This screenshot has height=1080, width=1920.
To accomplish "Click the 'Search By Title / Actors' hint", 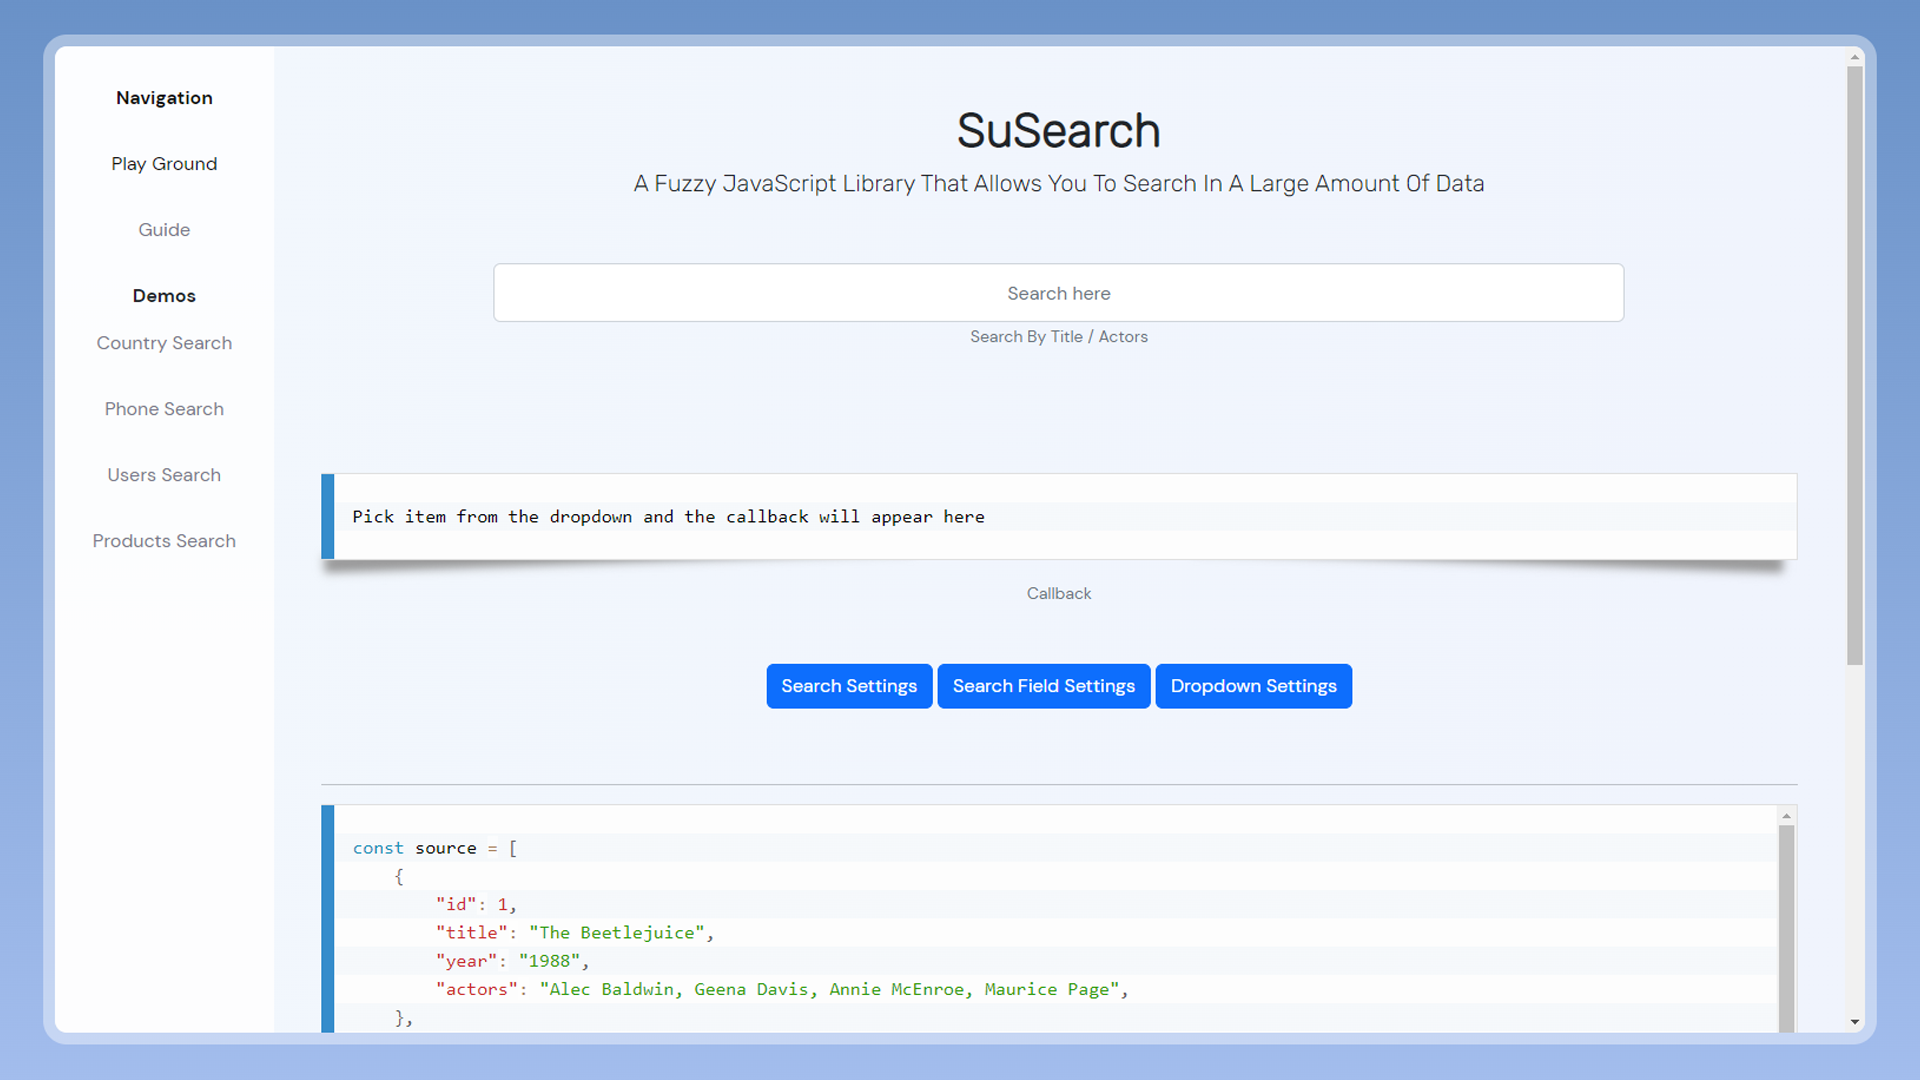I will pos(1058,337).
